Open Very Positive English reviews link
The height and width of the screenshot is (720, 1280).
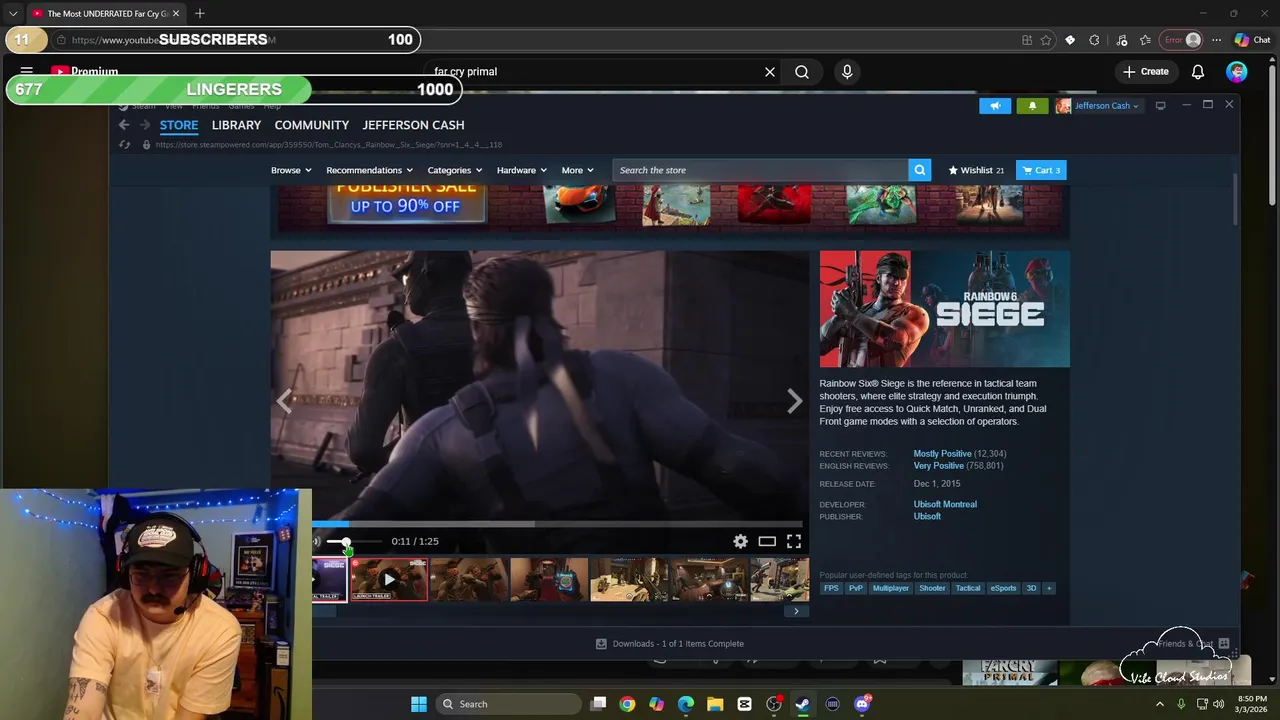tap(938, 466)
